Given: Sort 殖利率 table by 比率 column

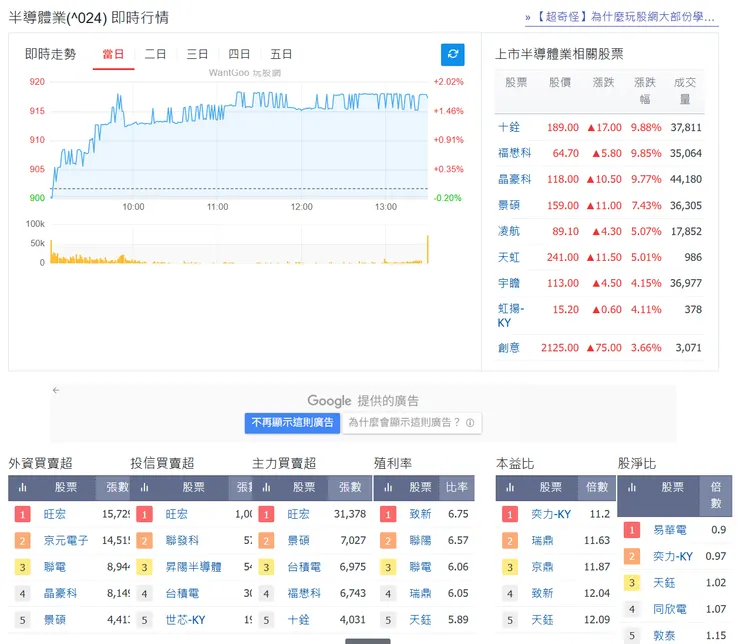Looking at the screenshot, I should pyautogui.click(x=457, y=487).
